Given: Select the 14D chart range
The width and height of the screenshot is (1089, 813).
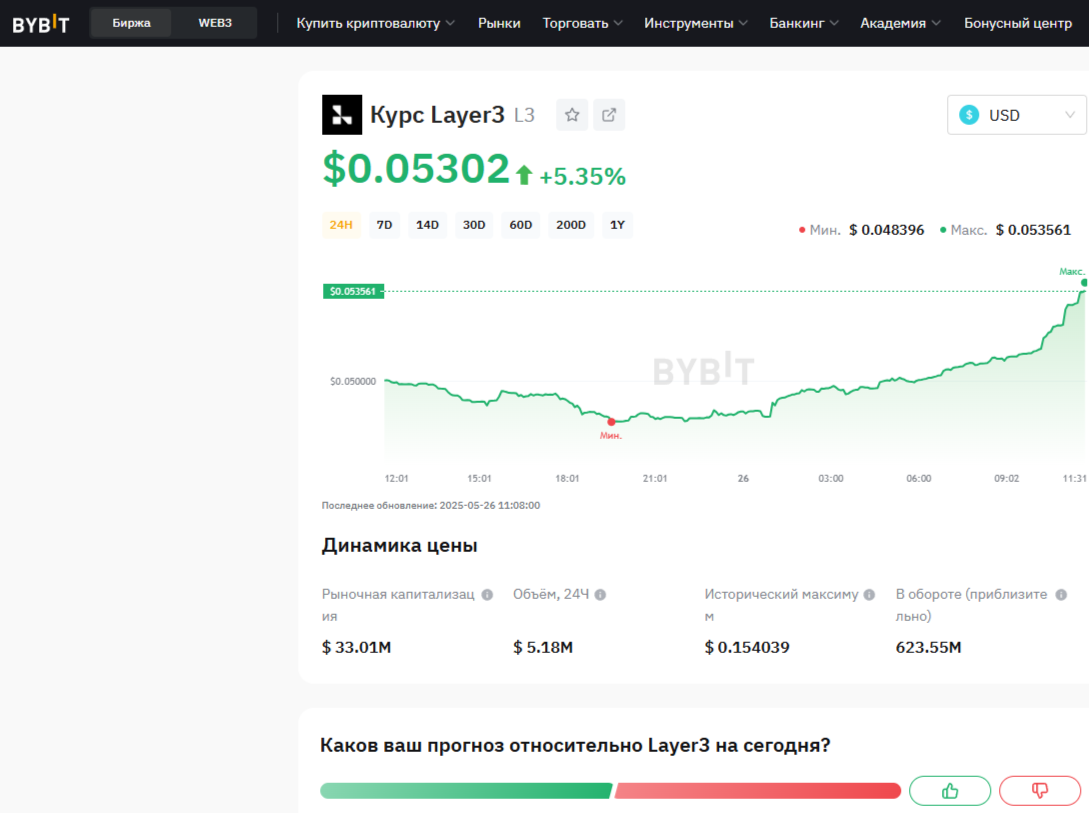Looking at the screenshot, I should pyautogui.click(x=427, y=225).
